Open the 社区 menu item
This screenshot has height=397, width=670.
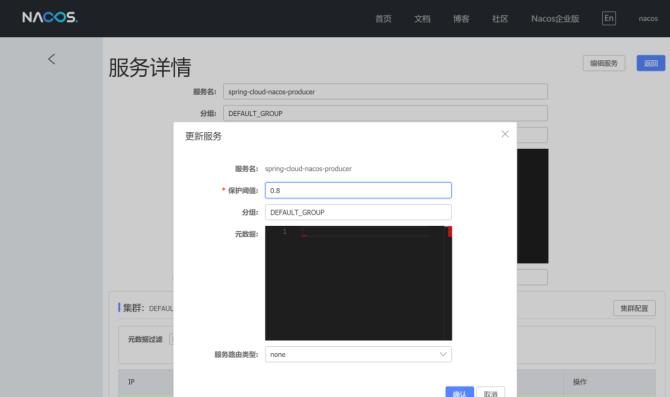coord(500,19)
